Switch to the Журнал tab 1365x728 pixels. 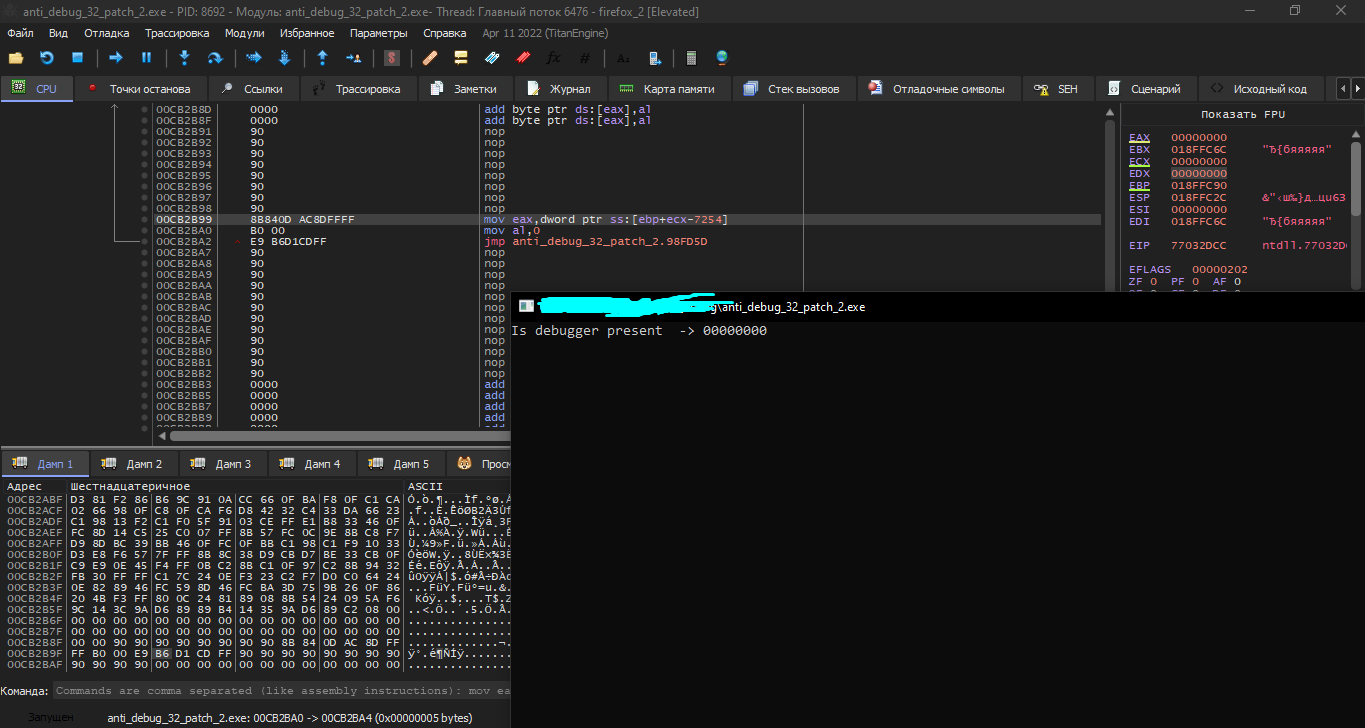coord(562,88)
